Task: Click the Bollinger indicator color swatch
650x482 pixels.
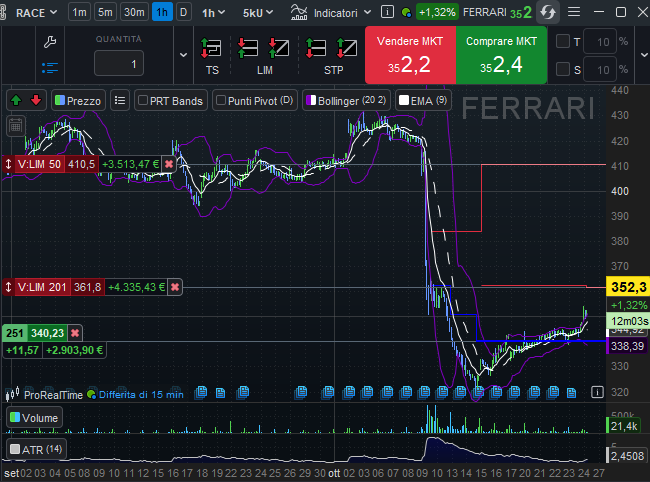Action: point(310,100)
